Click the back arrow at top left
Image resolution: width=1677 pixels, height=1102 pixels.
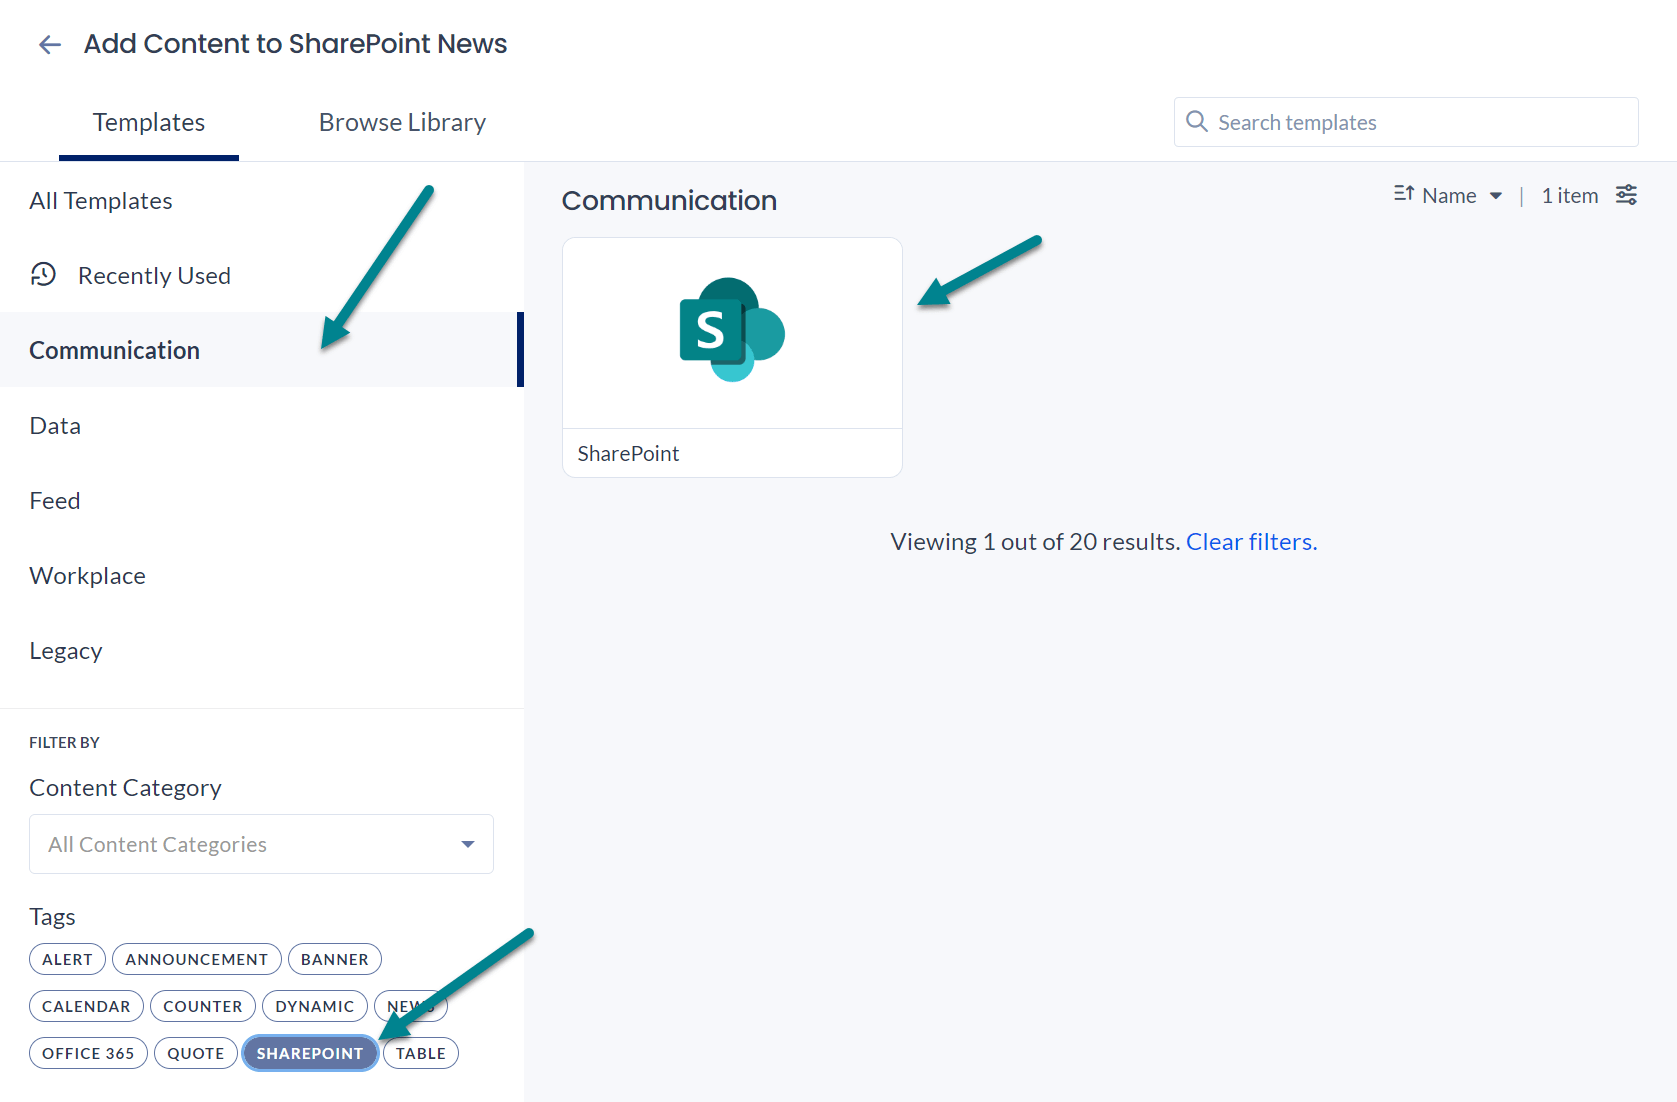(49, 44)
